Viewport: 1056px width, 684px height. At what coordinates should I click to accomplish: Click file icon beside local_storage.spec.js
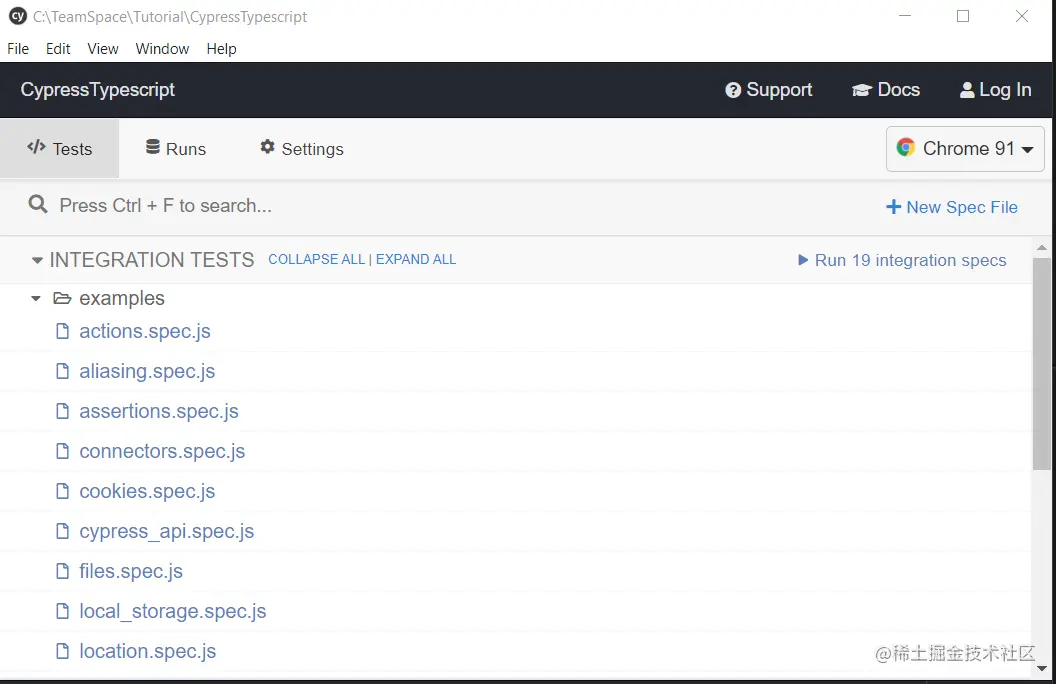(x=62, y=611)
